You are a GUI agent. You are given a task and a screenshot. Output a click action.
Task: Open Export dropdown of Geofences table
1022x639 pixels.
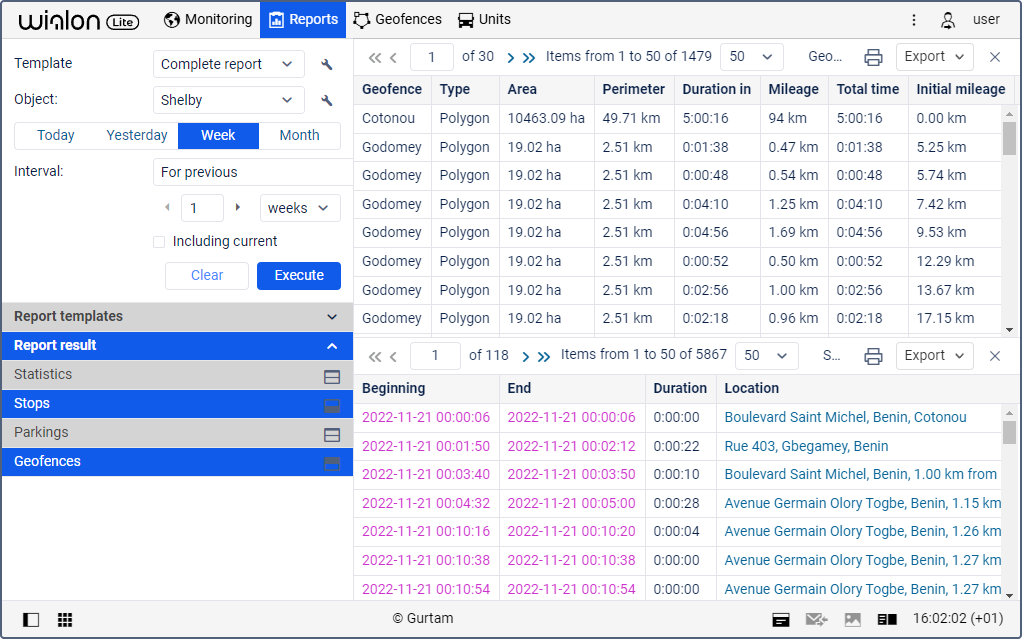tap(935, 57)
